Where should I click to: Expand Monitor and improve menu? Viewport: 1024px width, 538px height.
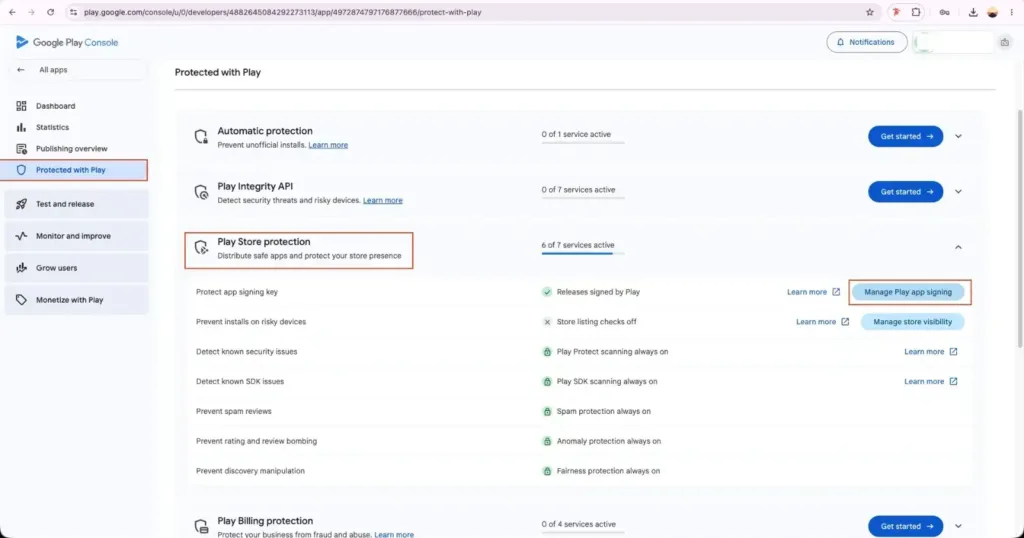click(76, 236)
